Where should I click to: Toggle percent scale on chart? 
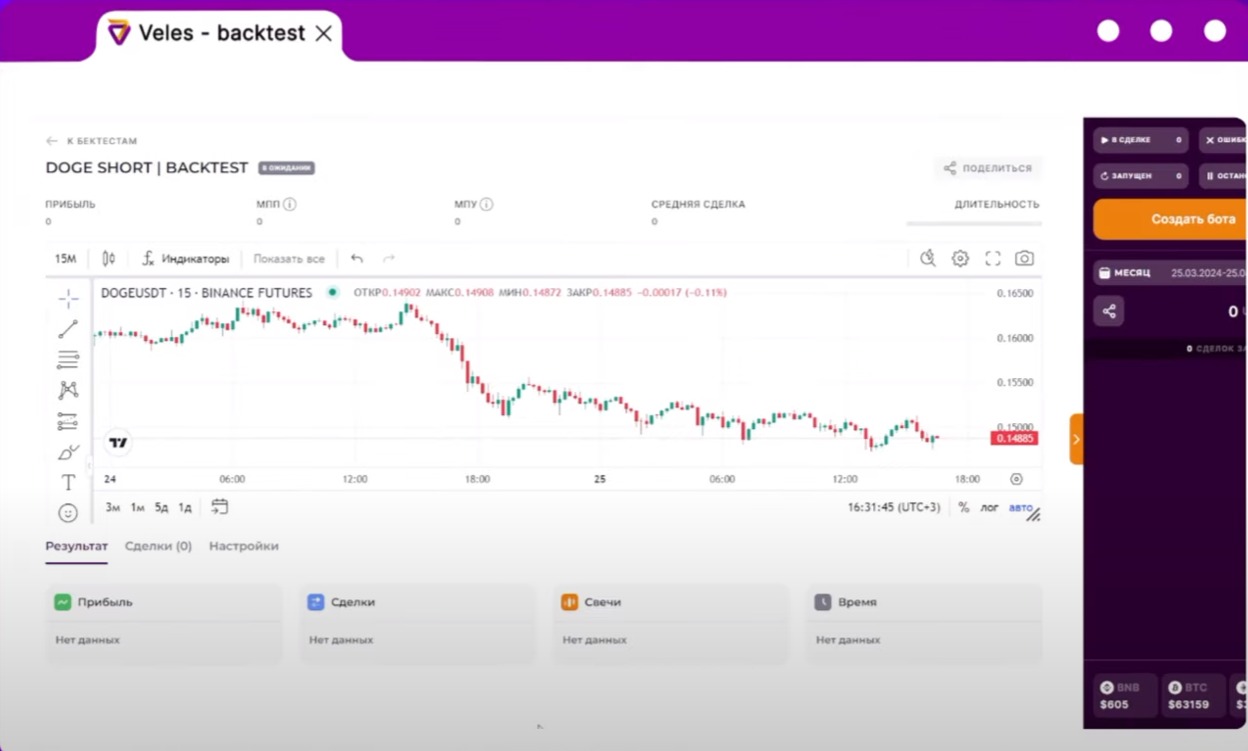pyautogui.click(x=964, y=508)
